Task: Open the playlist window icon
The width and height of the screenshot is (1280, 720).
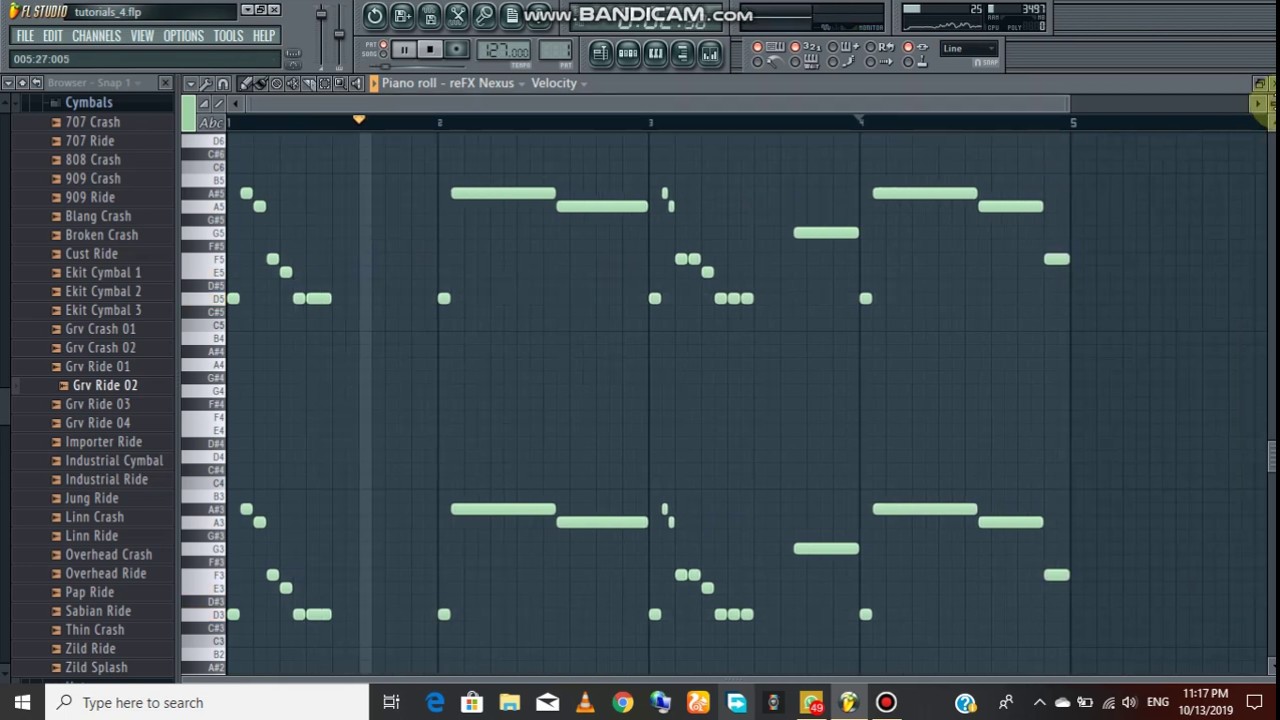Action: click(x=601, y=53)
